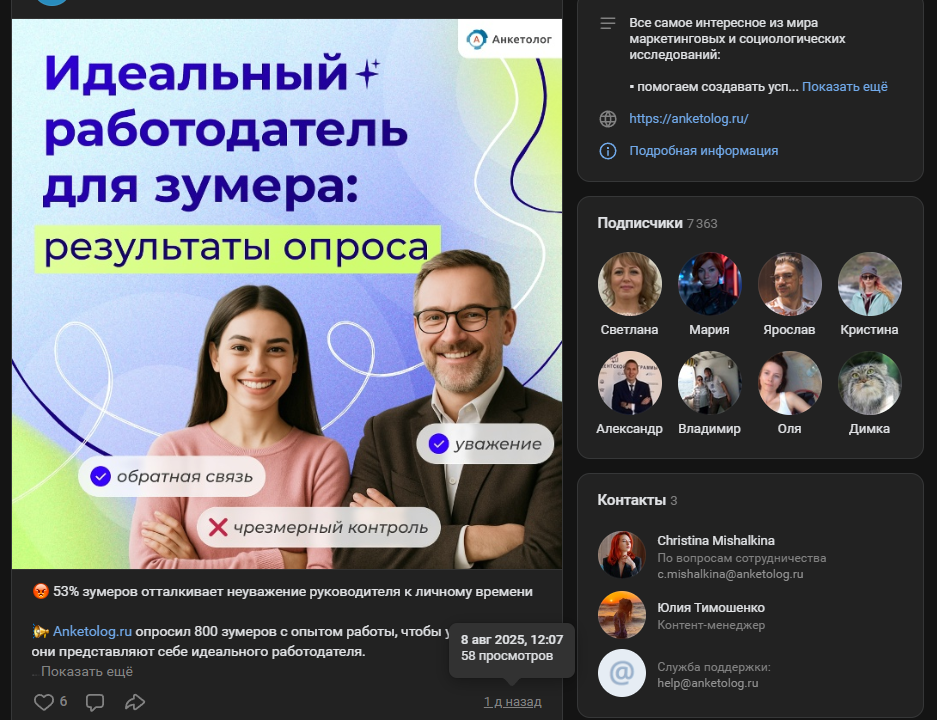
Task: Open subscriber Мария's avatar
Action: [709, 284]
